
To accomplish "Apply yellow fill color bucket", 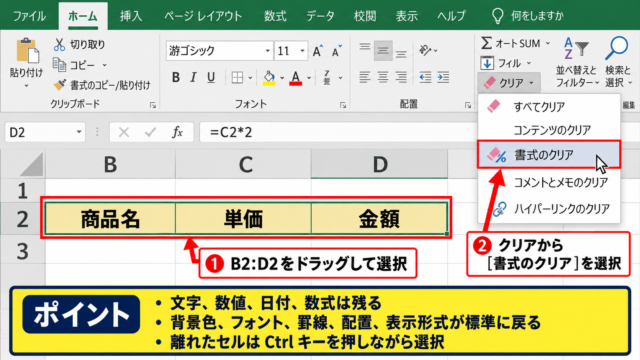I will click(269, 78).
